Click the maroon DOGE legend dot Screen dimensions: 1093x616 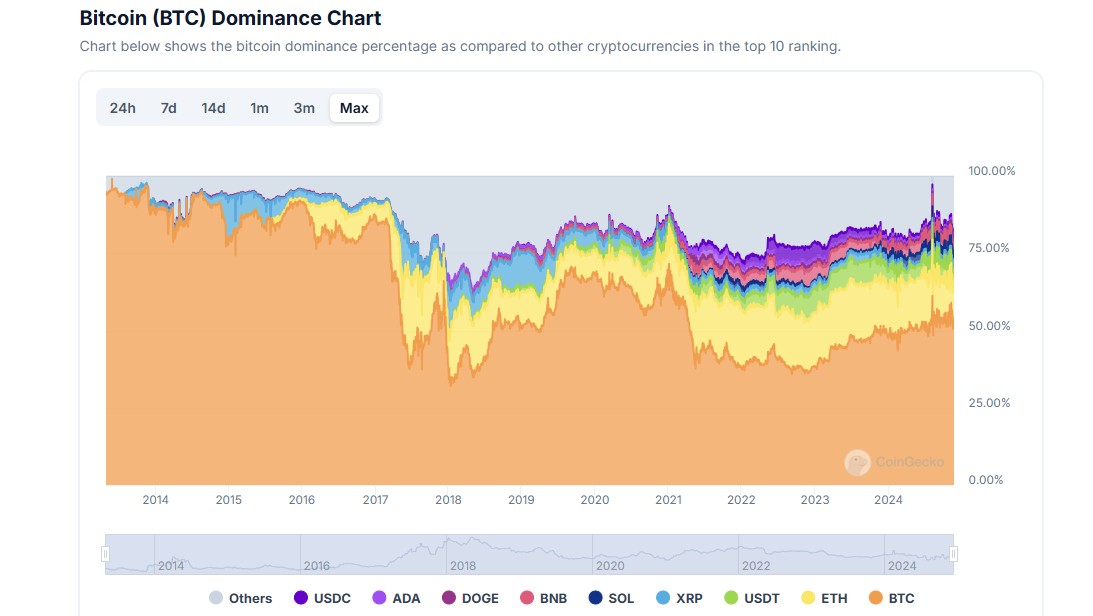tap(447, 597)
